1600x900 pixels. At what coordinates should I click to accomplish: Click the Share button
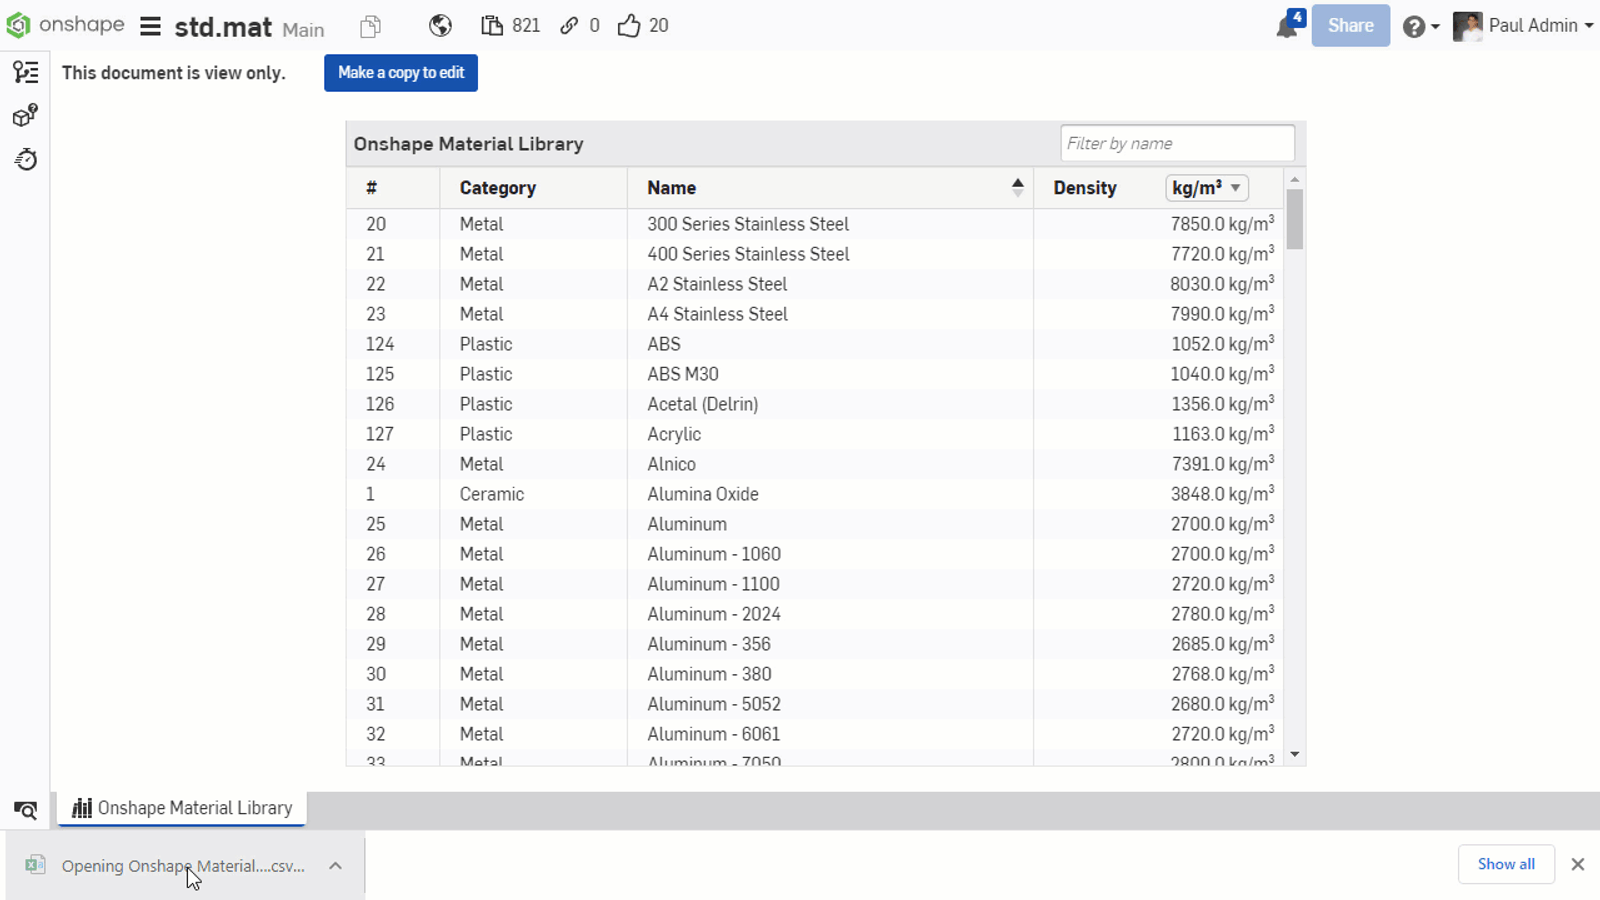tap(1350, 26)
